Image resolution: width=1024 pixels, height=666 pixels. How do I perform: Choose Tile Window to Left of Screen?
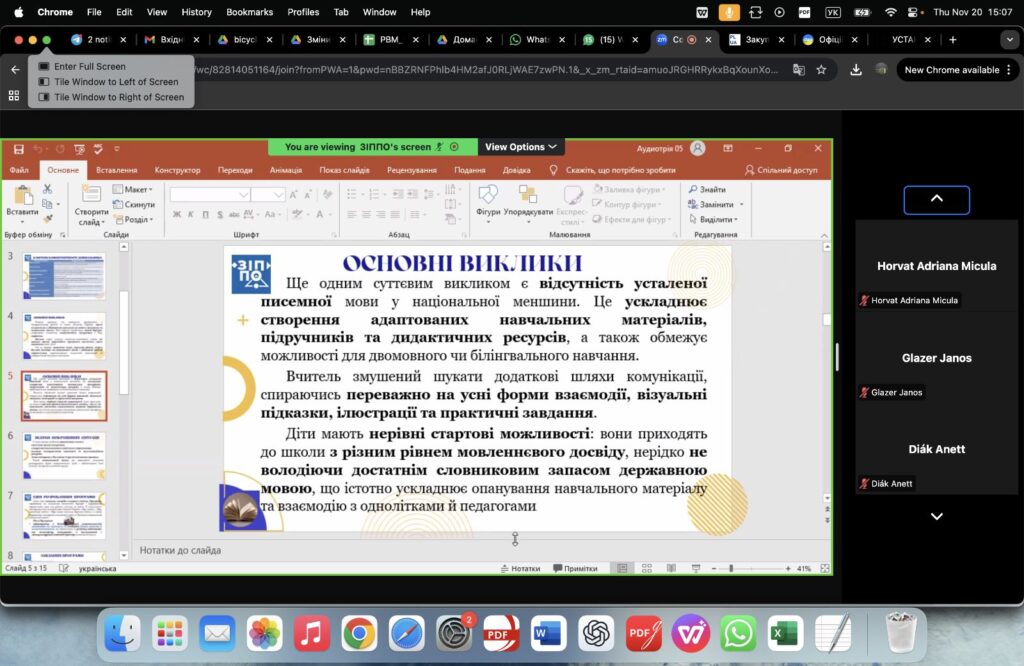[x=116, y=82]
